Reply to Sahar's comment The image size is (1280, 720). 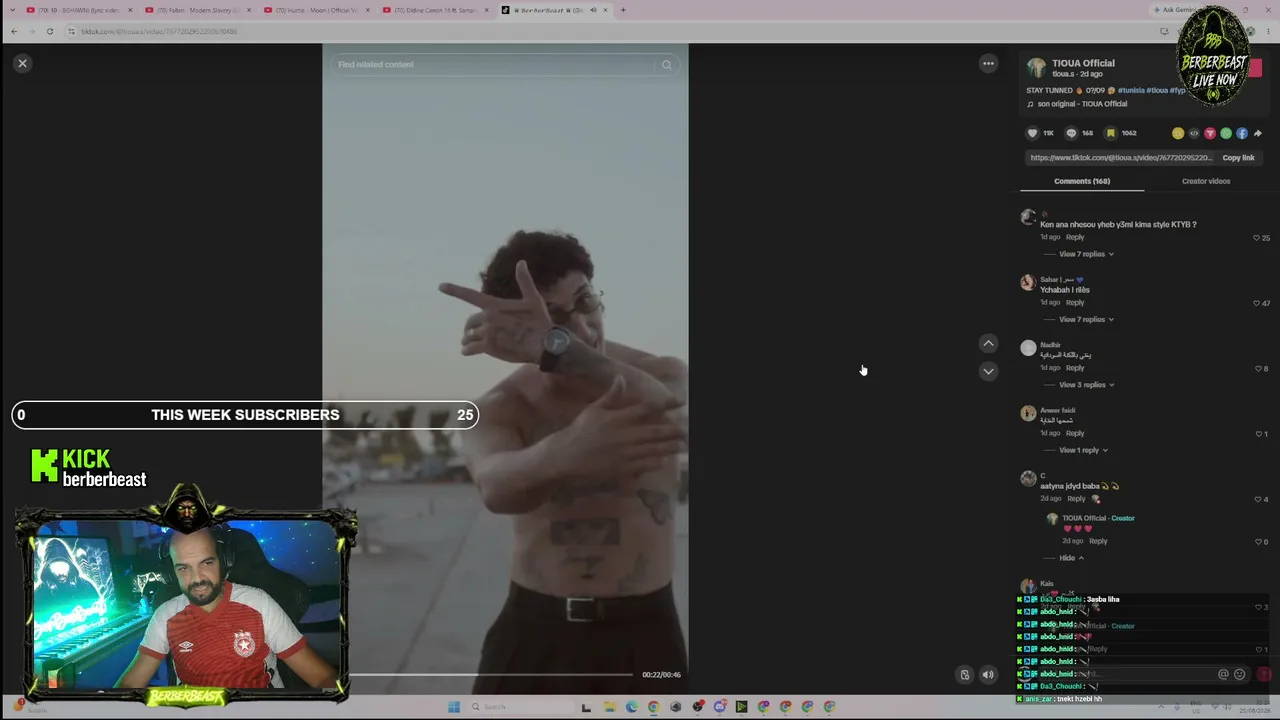tap(1075, 302)
